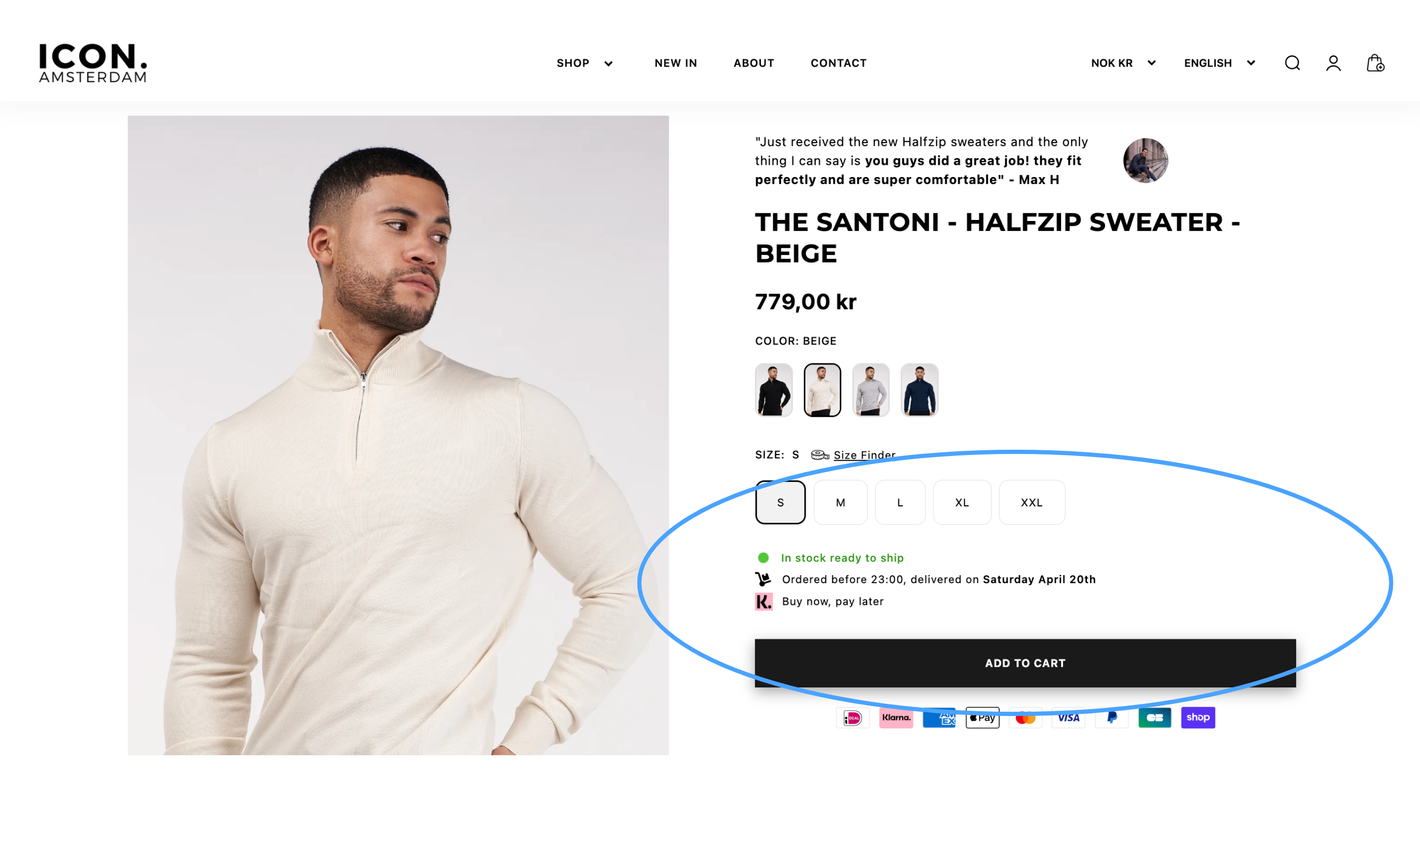The image size is (1420, 856).
Task: Open the account profile icon
Action: [1333, 63]
